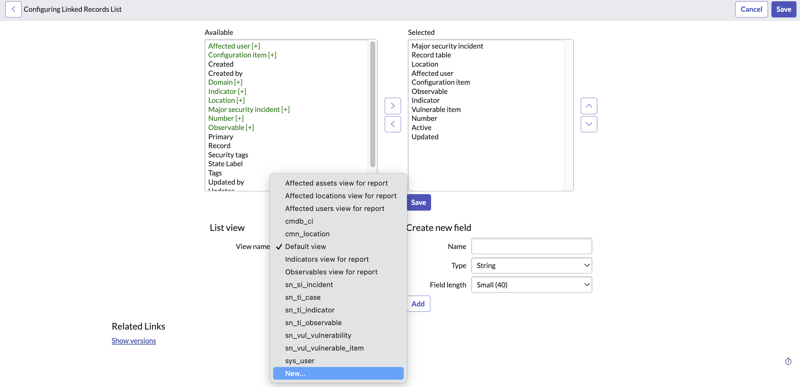Click Save below the Selected list

pos(418,202)
